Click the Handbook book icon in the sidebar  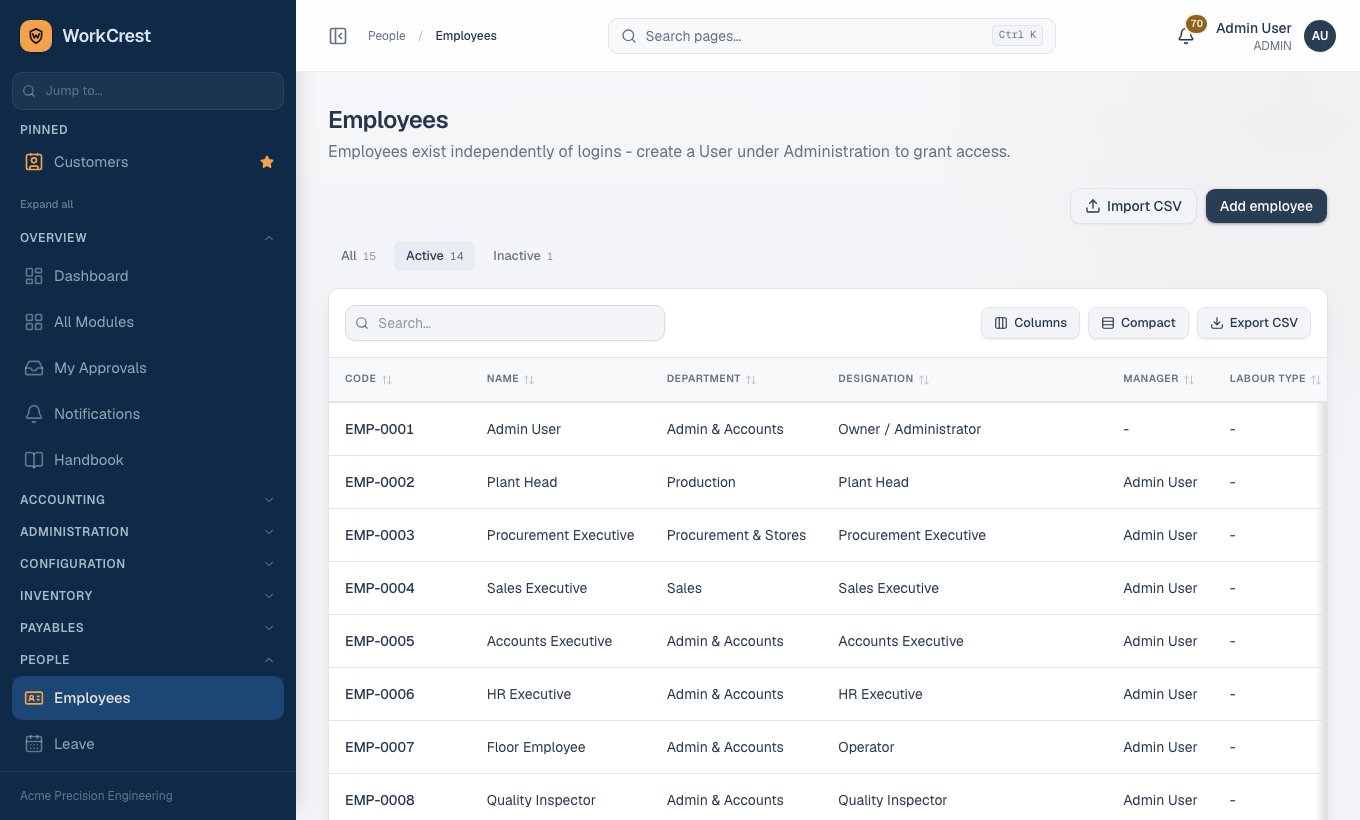34,460
